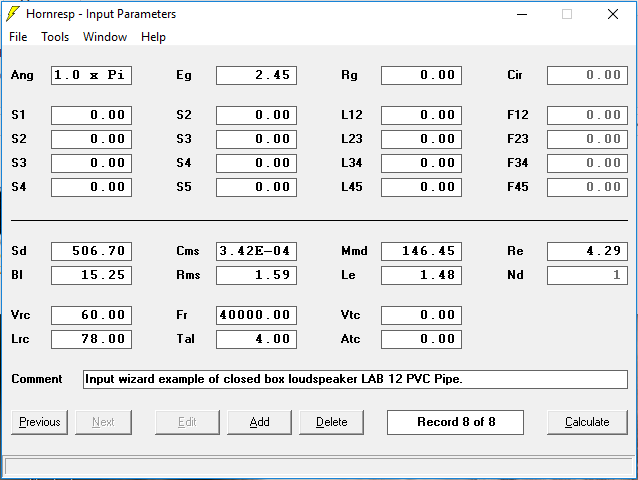Click the Re field showing 4.29
Screen dimensions: 638x480
pos(587,251)
